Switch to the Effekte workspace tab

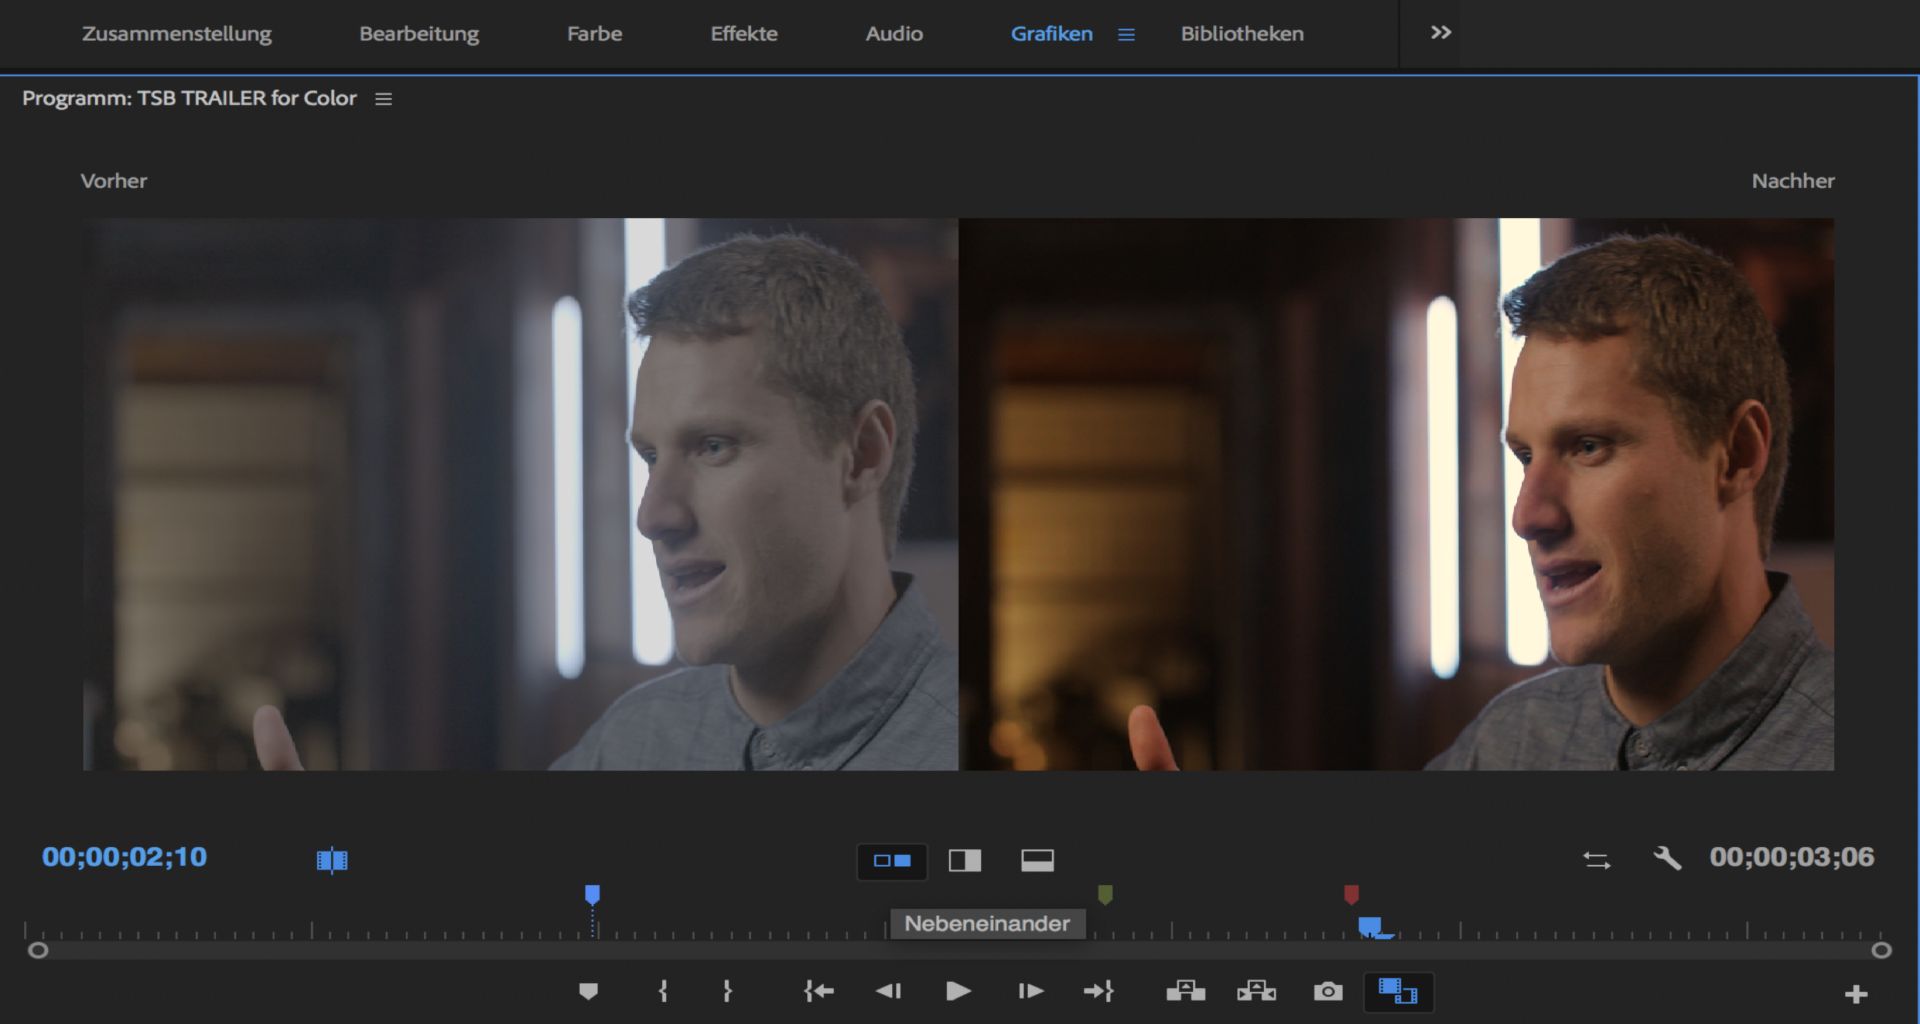[743, 34]
